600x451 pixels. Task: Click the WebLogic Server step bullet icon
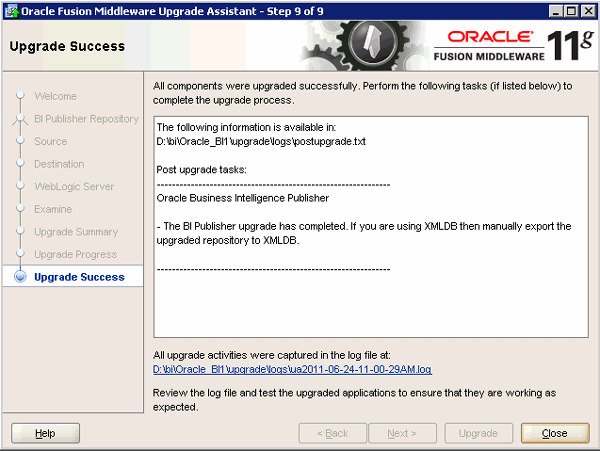[x=20, y=186]
